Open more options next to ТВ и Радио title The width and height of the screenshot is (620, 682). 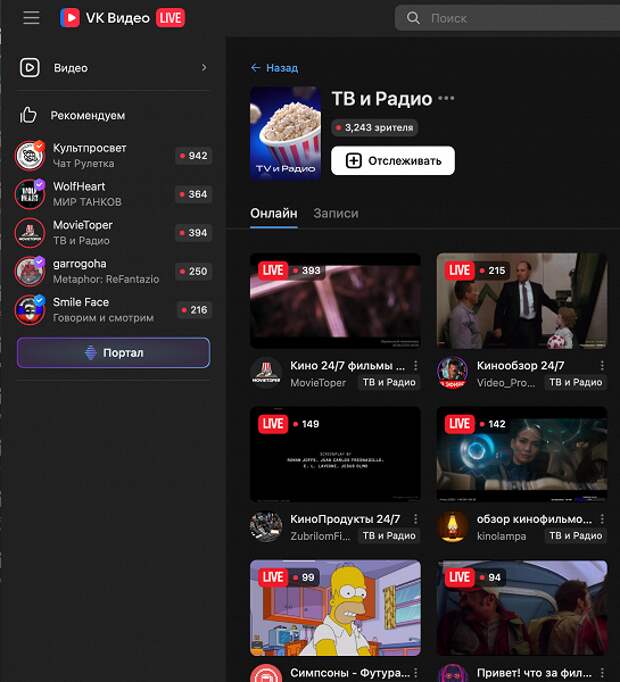coord(446,98)
